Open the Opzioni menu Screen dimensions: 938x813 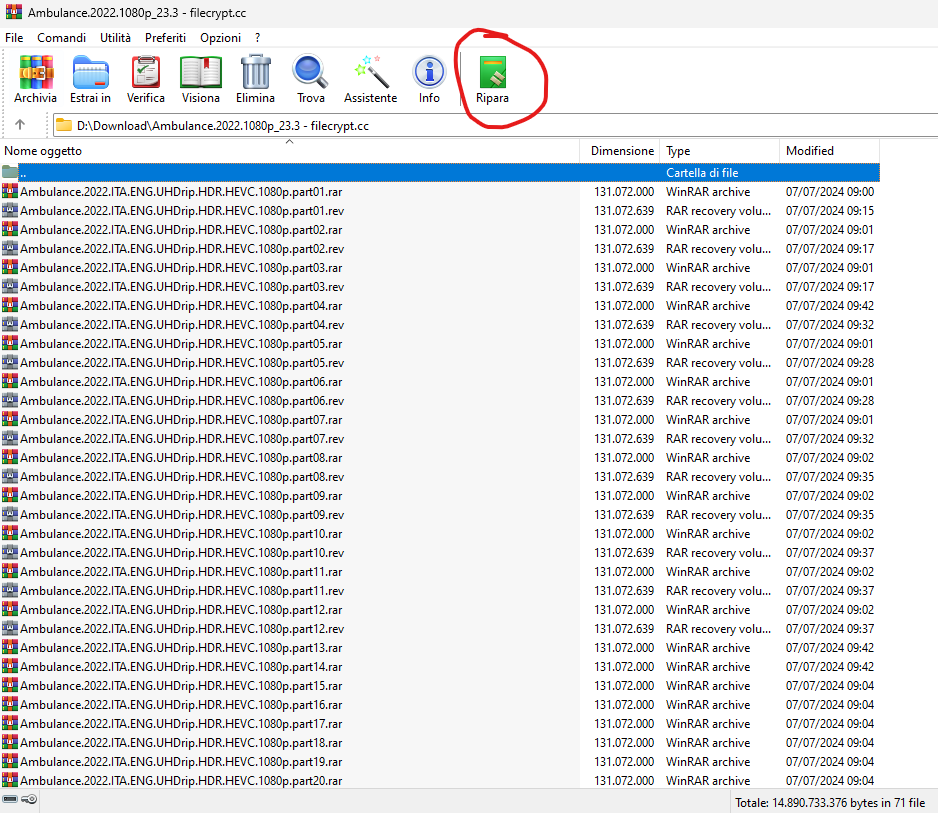(x=220, y=38)
